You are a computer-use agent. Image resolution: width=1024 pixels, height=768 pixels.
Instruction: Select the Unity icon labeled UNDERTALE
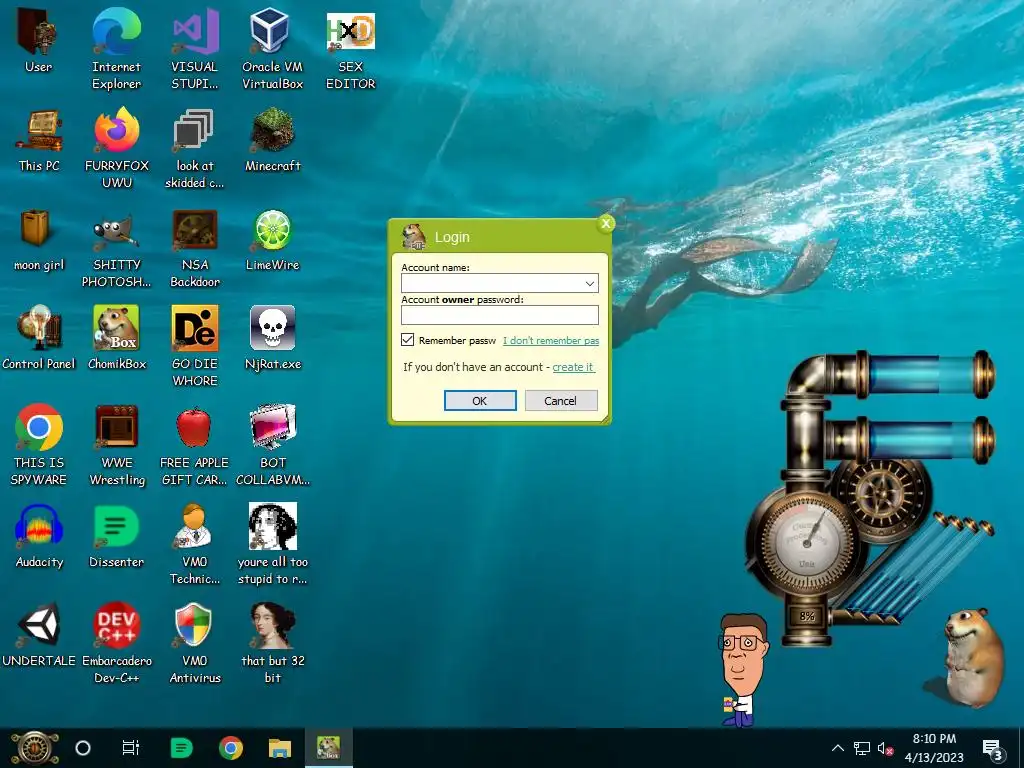[x=39, y=635]
